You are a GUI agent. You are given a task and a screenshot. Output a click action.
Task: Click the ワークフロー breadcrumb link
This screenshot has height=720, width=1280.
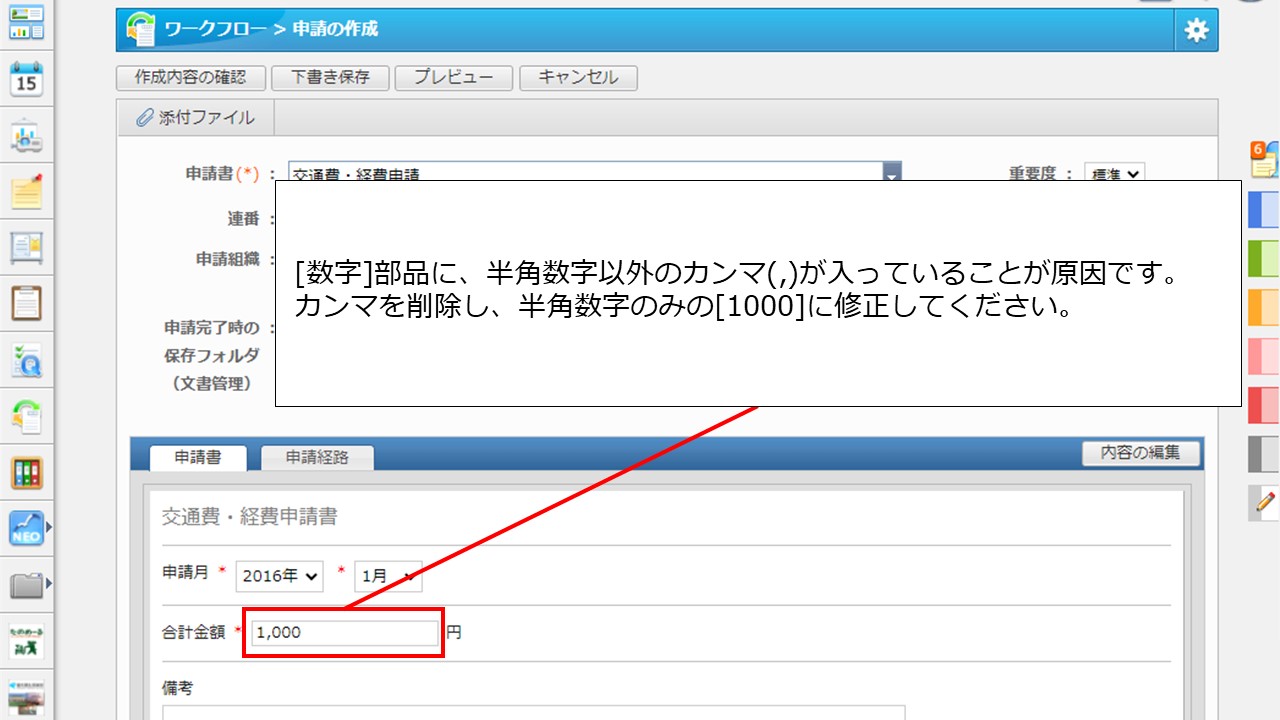[x=217, y=30]
